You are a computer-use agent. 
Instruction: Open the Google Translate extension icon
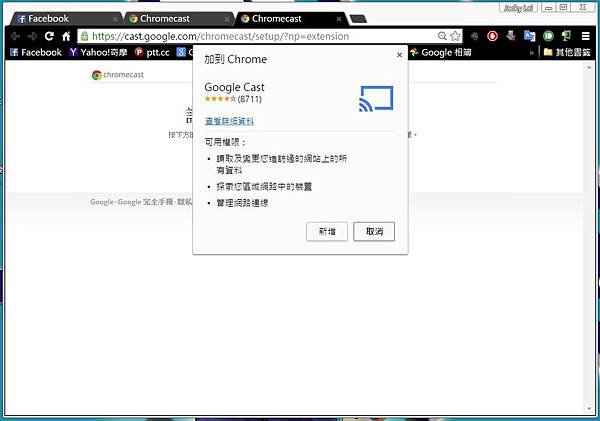pos(530,36)
